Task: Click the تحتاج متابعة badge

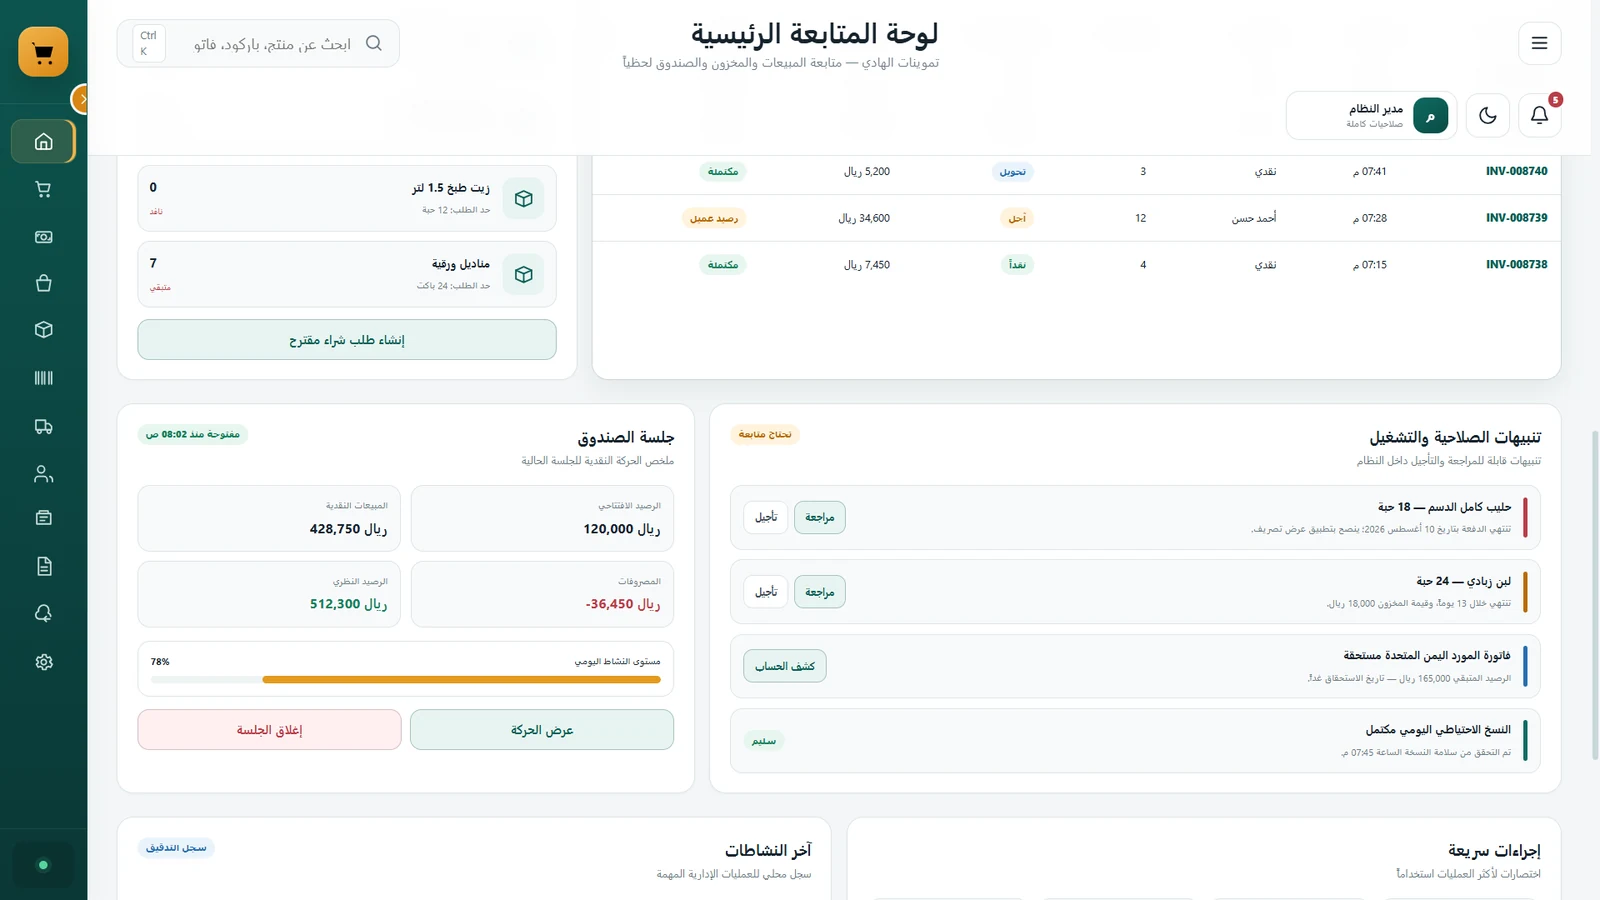Action: coord(765,434)
